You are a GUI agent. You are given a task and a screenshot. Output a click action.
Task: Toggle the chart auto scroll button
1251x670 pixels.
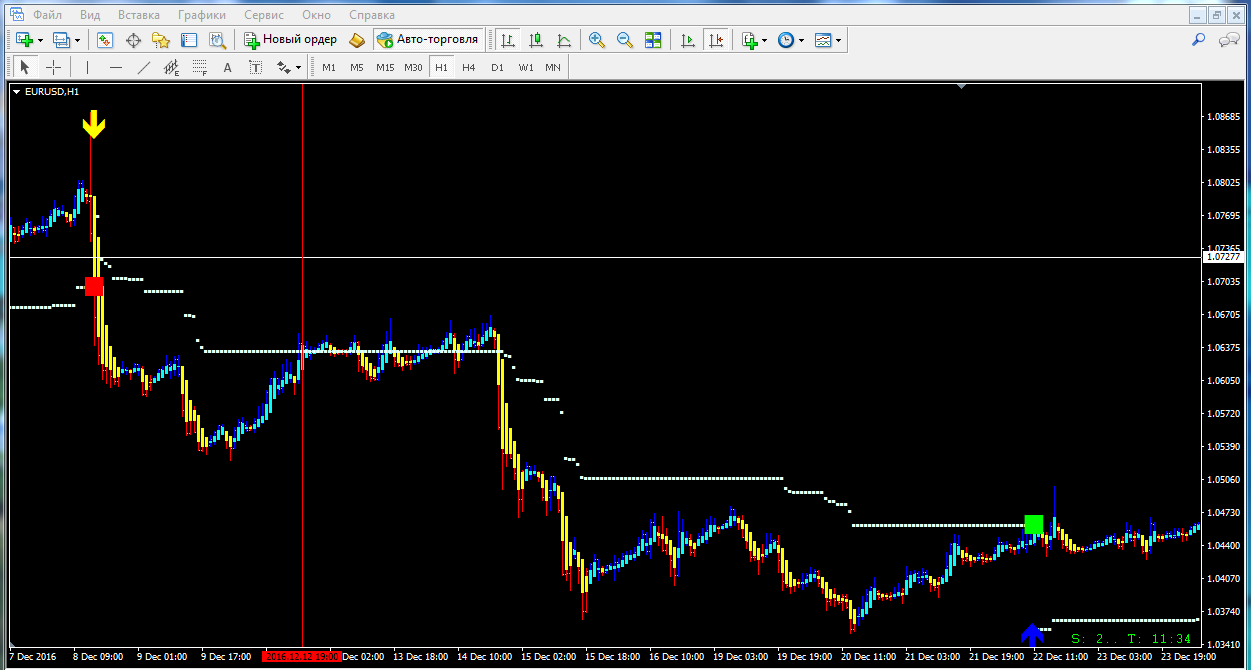tap(687, 40)
